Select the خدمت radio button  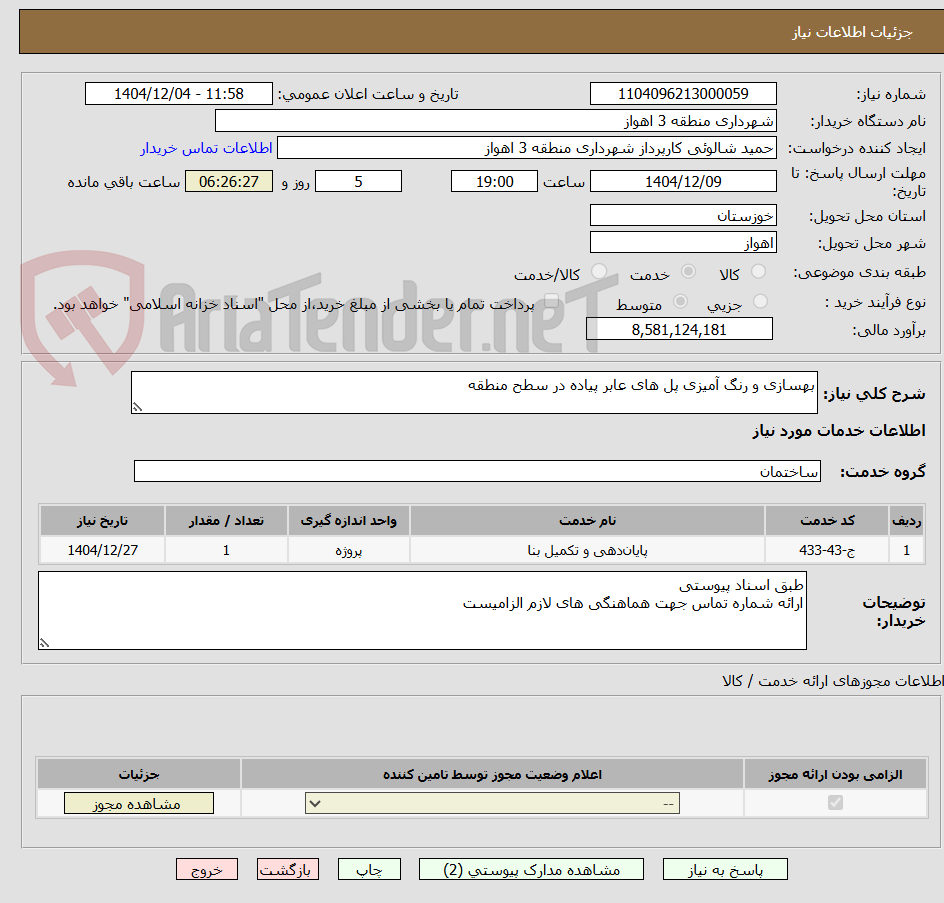tap(688, 272)
